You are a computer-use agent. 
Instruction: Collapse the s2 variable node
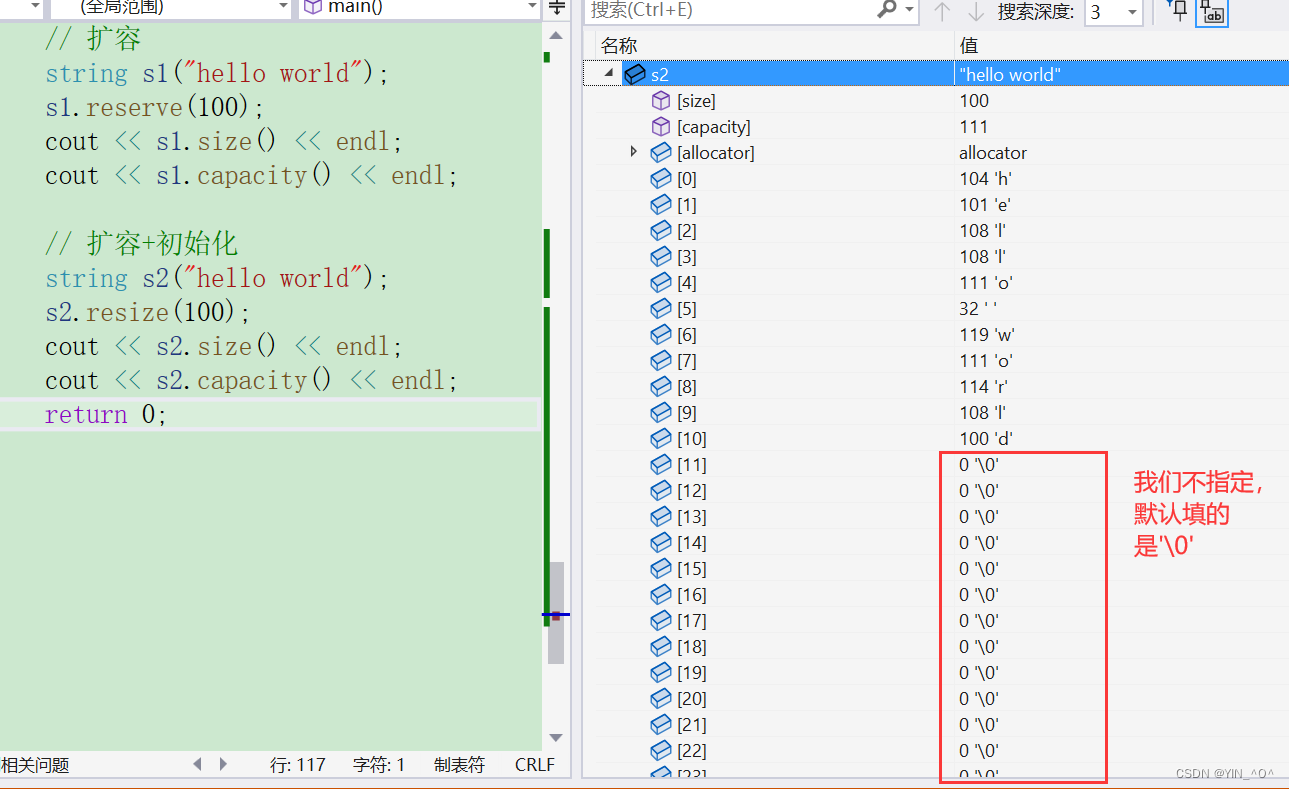click(609, 74)
